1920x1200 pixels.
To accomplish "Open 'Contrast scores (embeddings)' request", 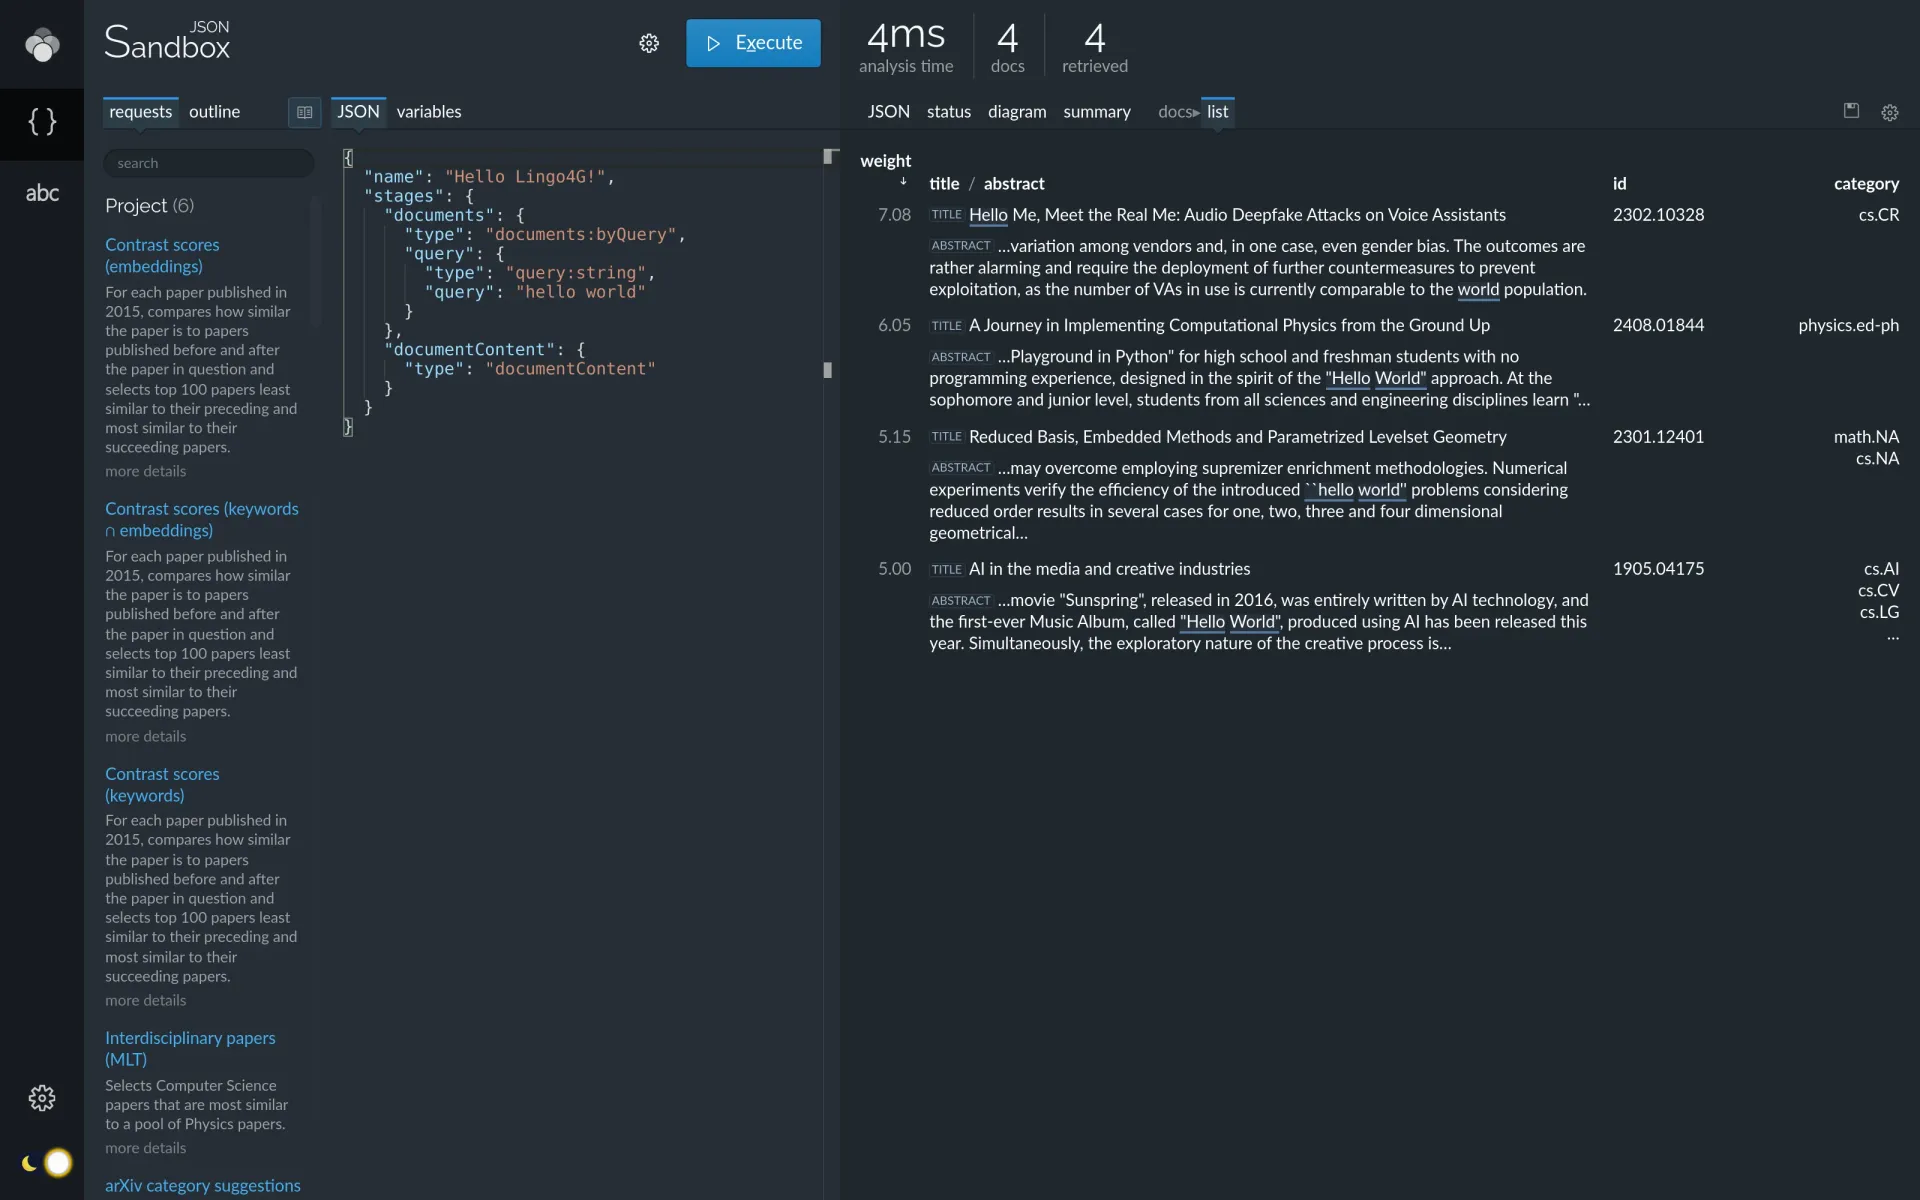I will [x=162, y=255].
